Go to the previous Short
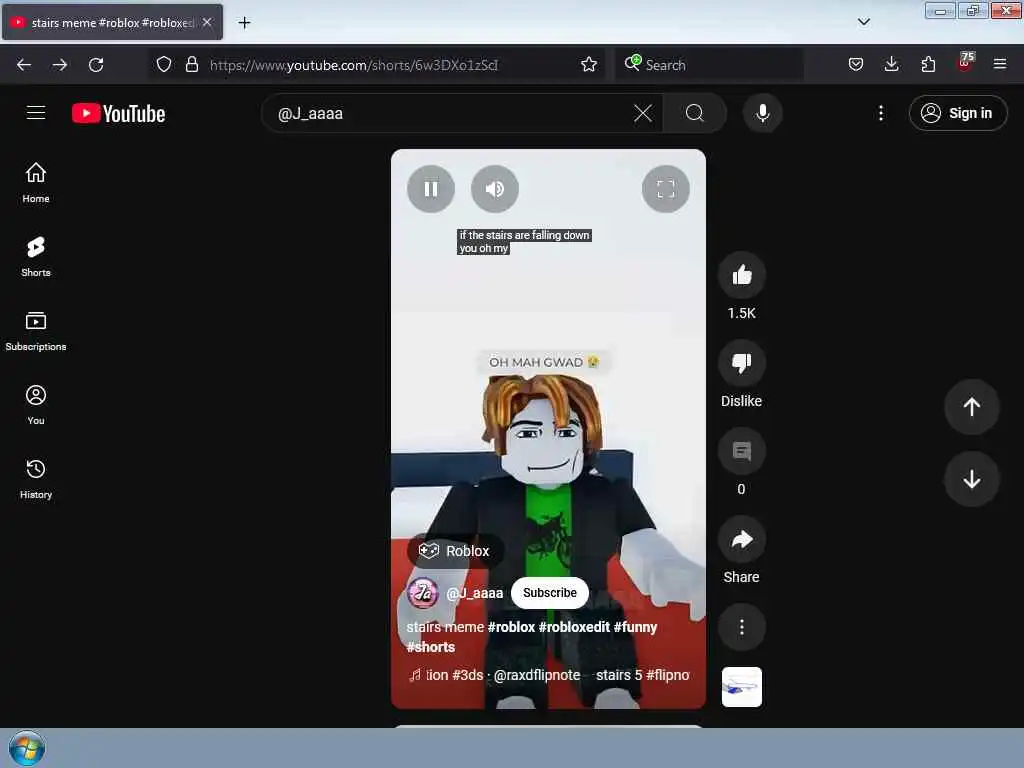This screenshot has width=1024, height=768. pyautogui.click(x=971, y=407)
